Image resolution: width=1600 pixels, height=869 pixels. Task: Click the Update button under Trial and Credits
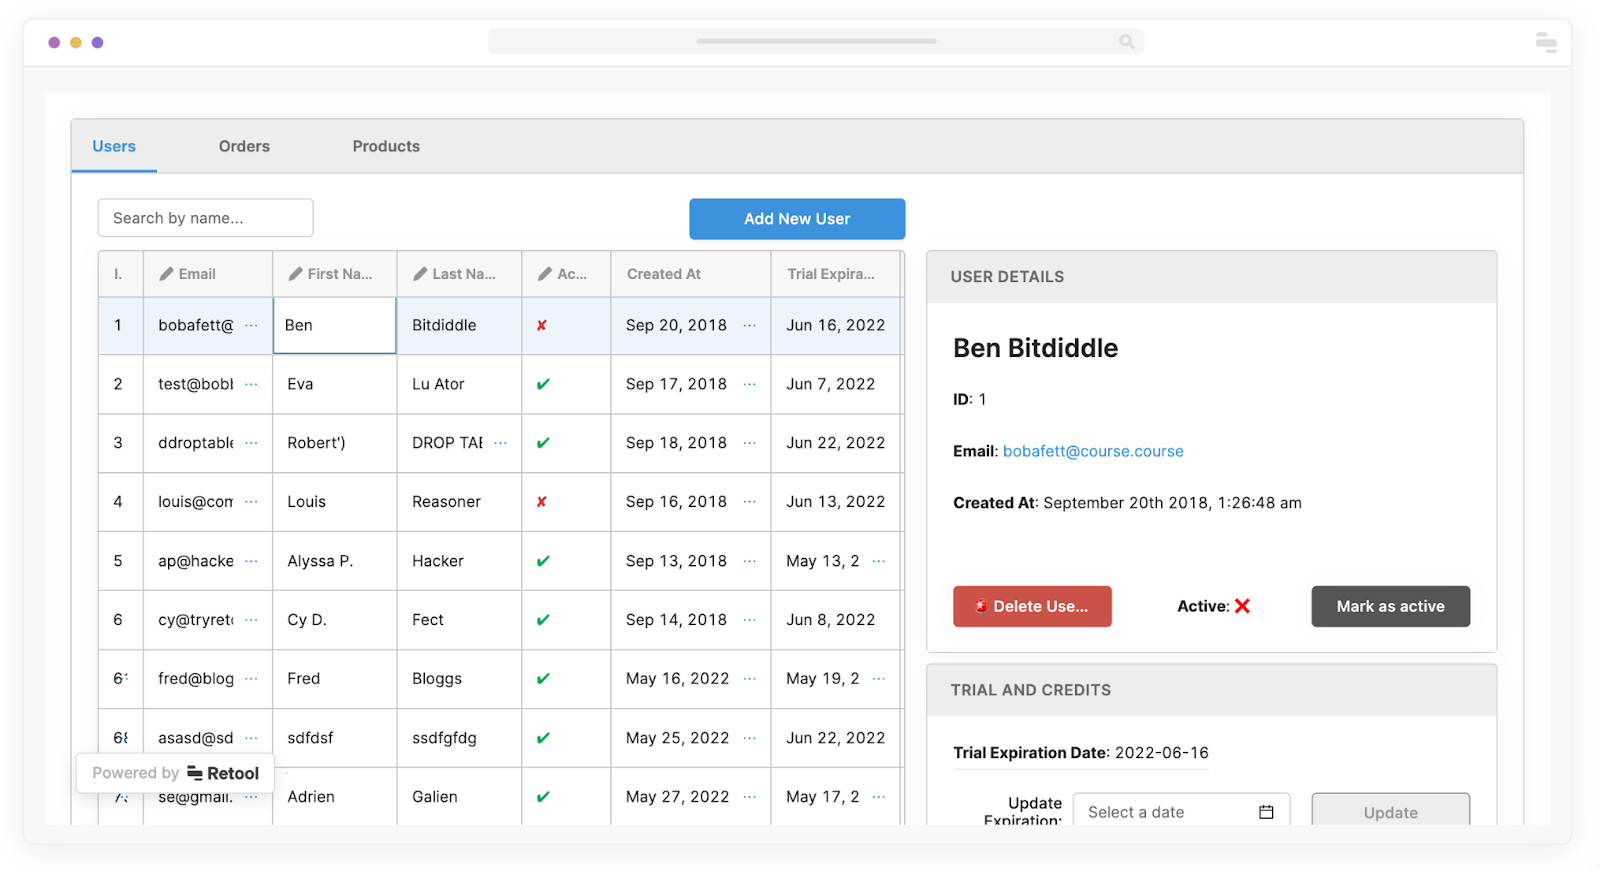click(x=1390, y=812)
